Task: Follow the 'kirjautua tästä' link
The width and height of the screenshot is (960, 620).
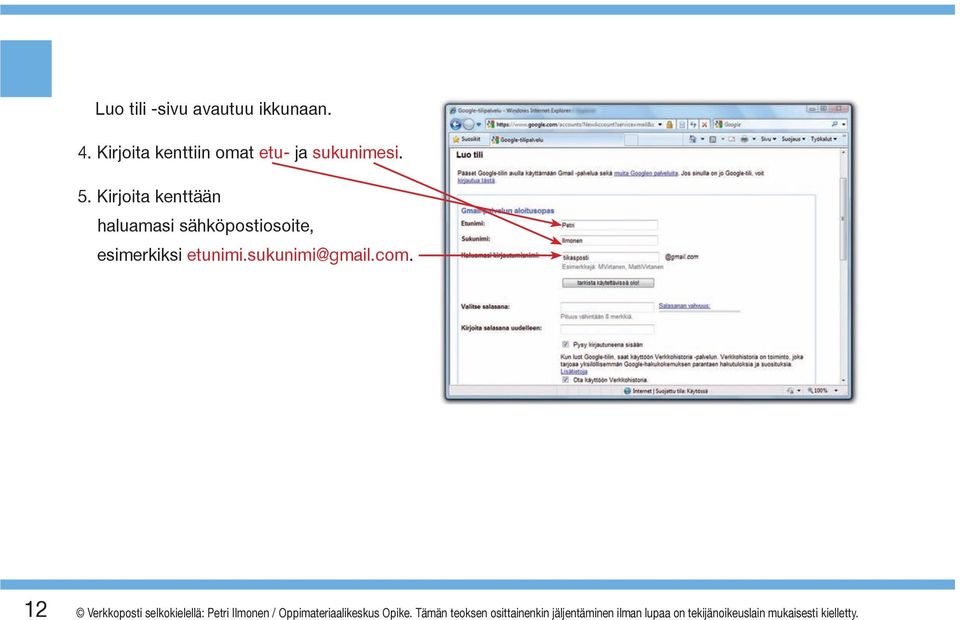Action: pos(476,181)
